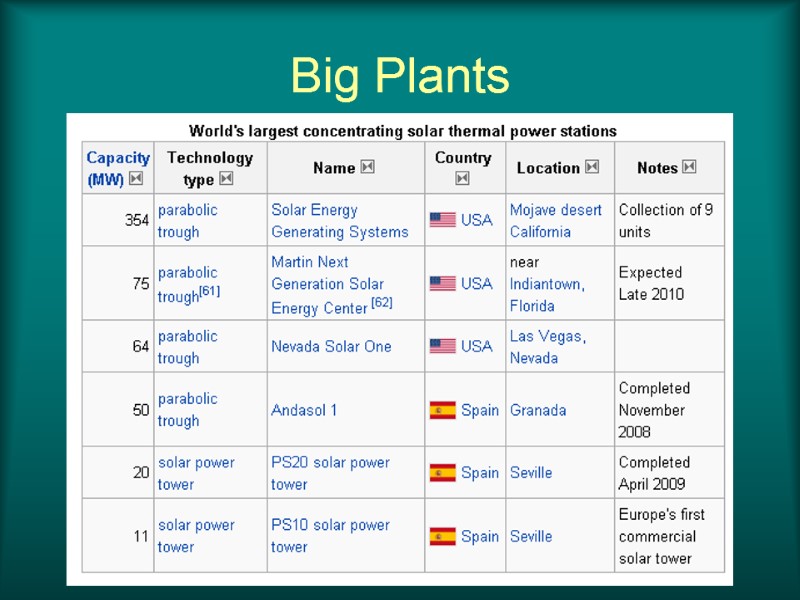Open the Seville link in the PS10 row

point(531,536)
